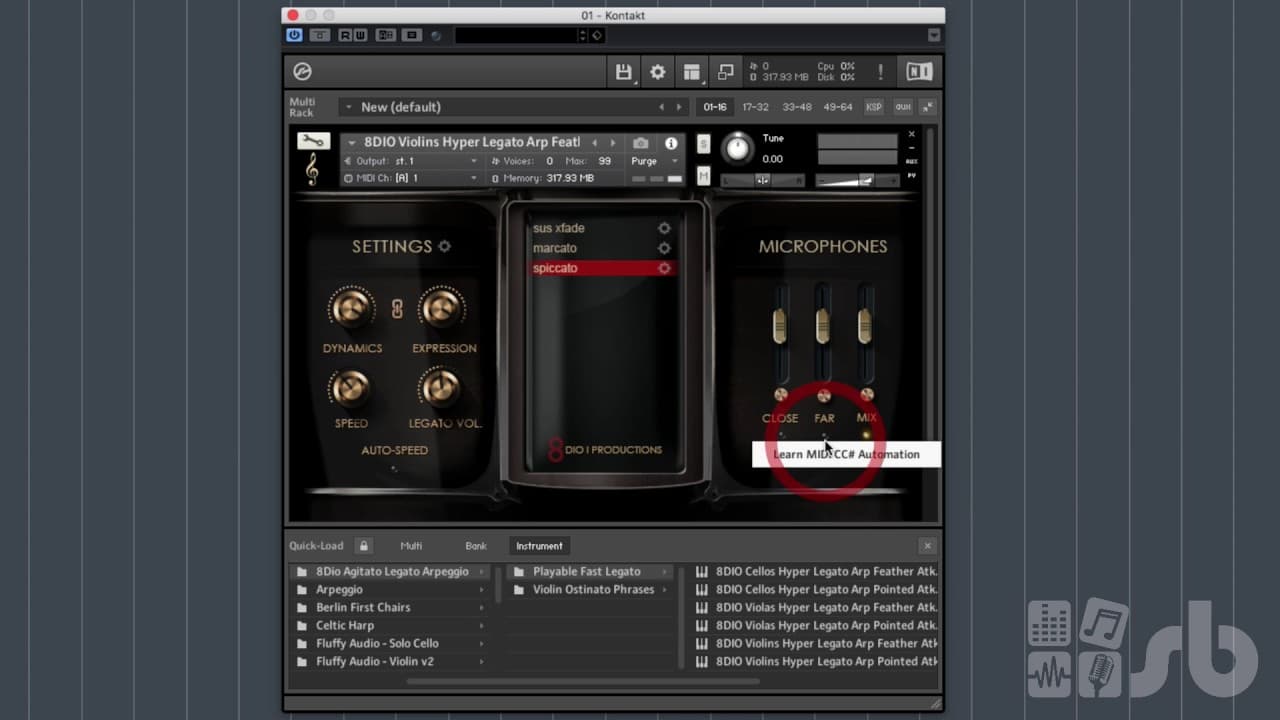Click the floppy disk save icon
Screen dimensions: 1280x720
pyautogui.click(x=623, y=72)
